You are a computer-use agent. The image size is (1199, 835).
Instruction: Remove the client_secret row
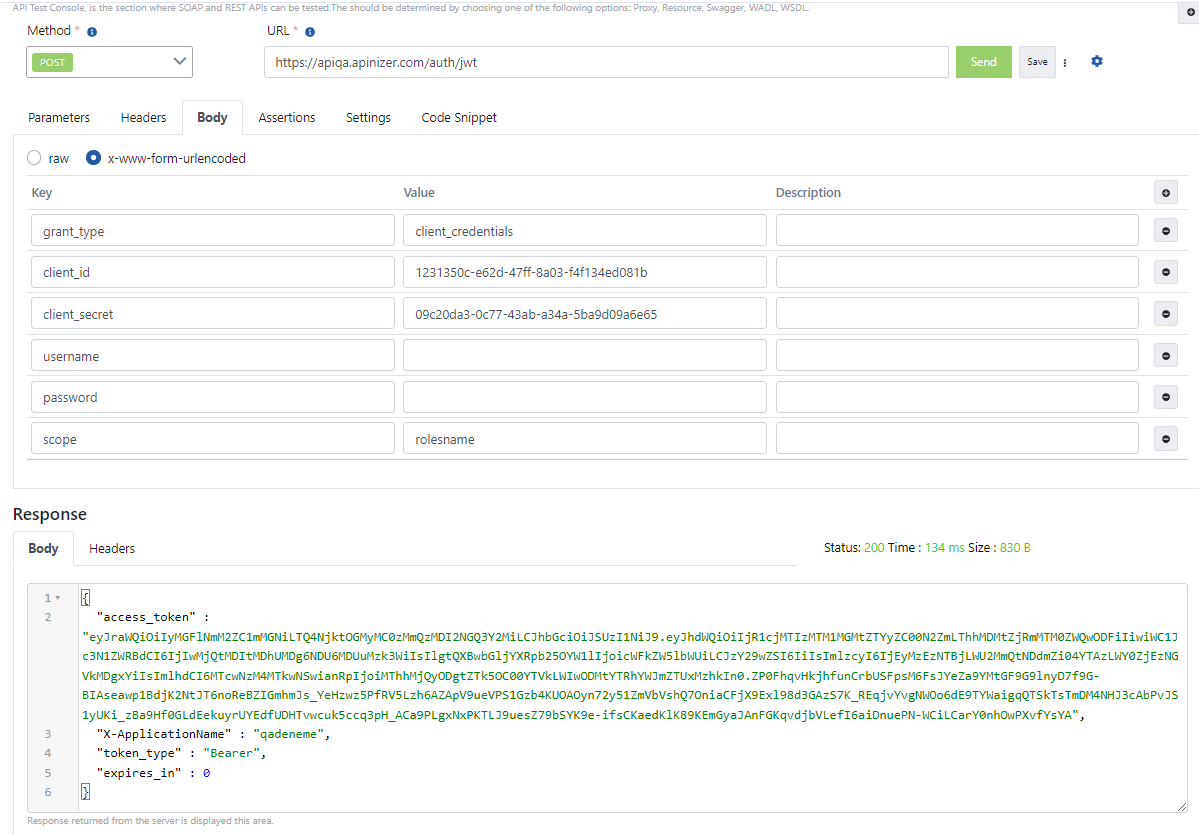tap(1164, 314)
